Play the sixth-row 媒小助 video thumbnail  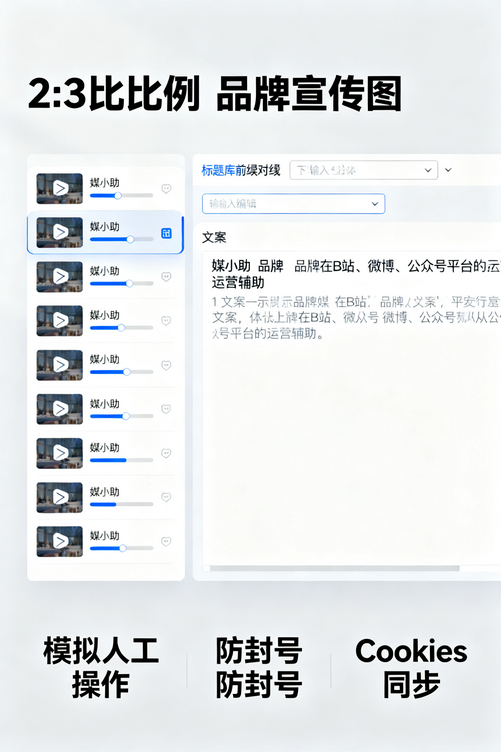[59, 409]
